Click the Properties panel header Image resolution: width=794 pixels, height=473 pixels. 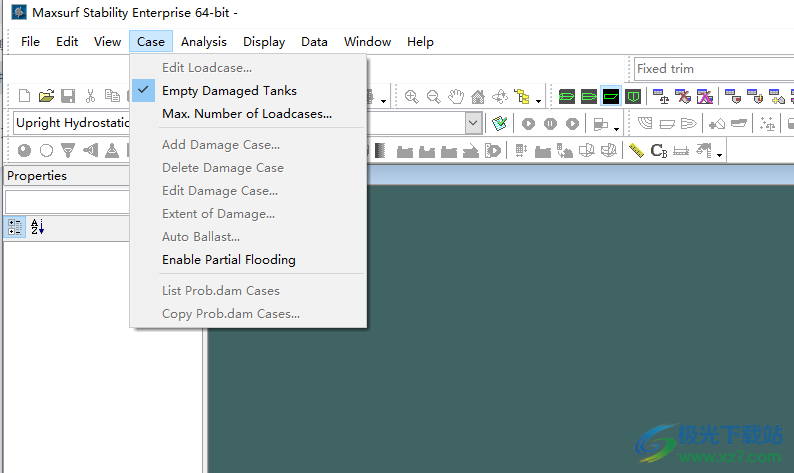[67, 176]
